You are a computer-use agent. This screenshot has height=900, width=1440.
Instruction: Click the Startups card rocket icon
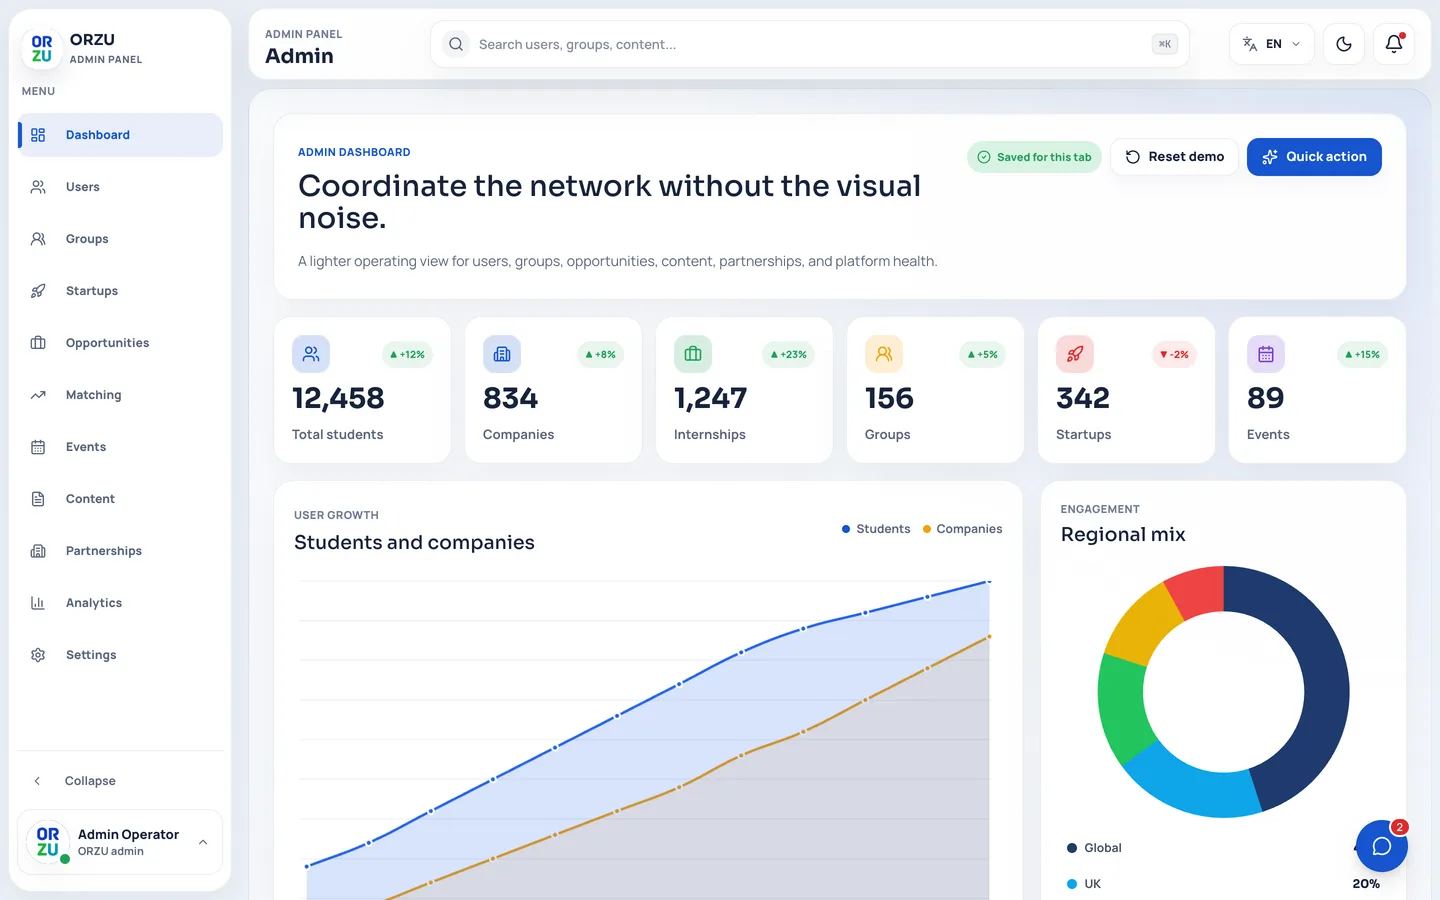[1075, 354]
